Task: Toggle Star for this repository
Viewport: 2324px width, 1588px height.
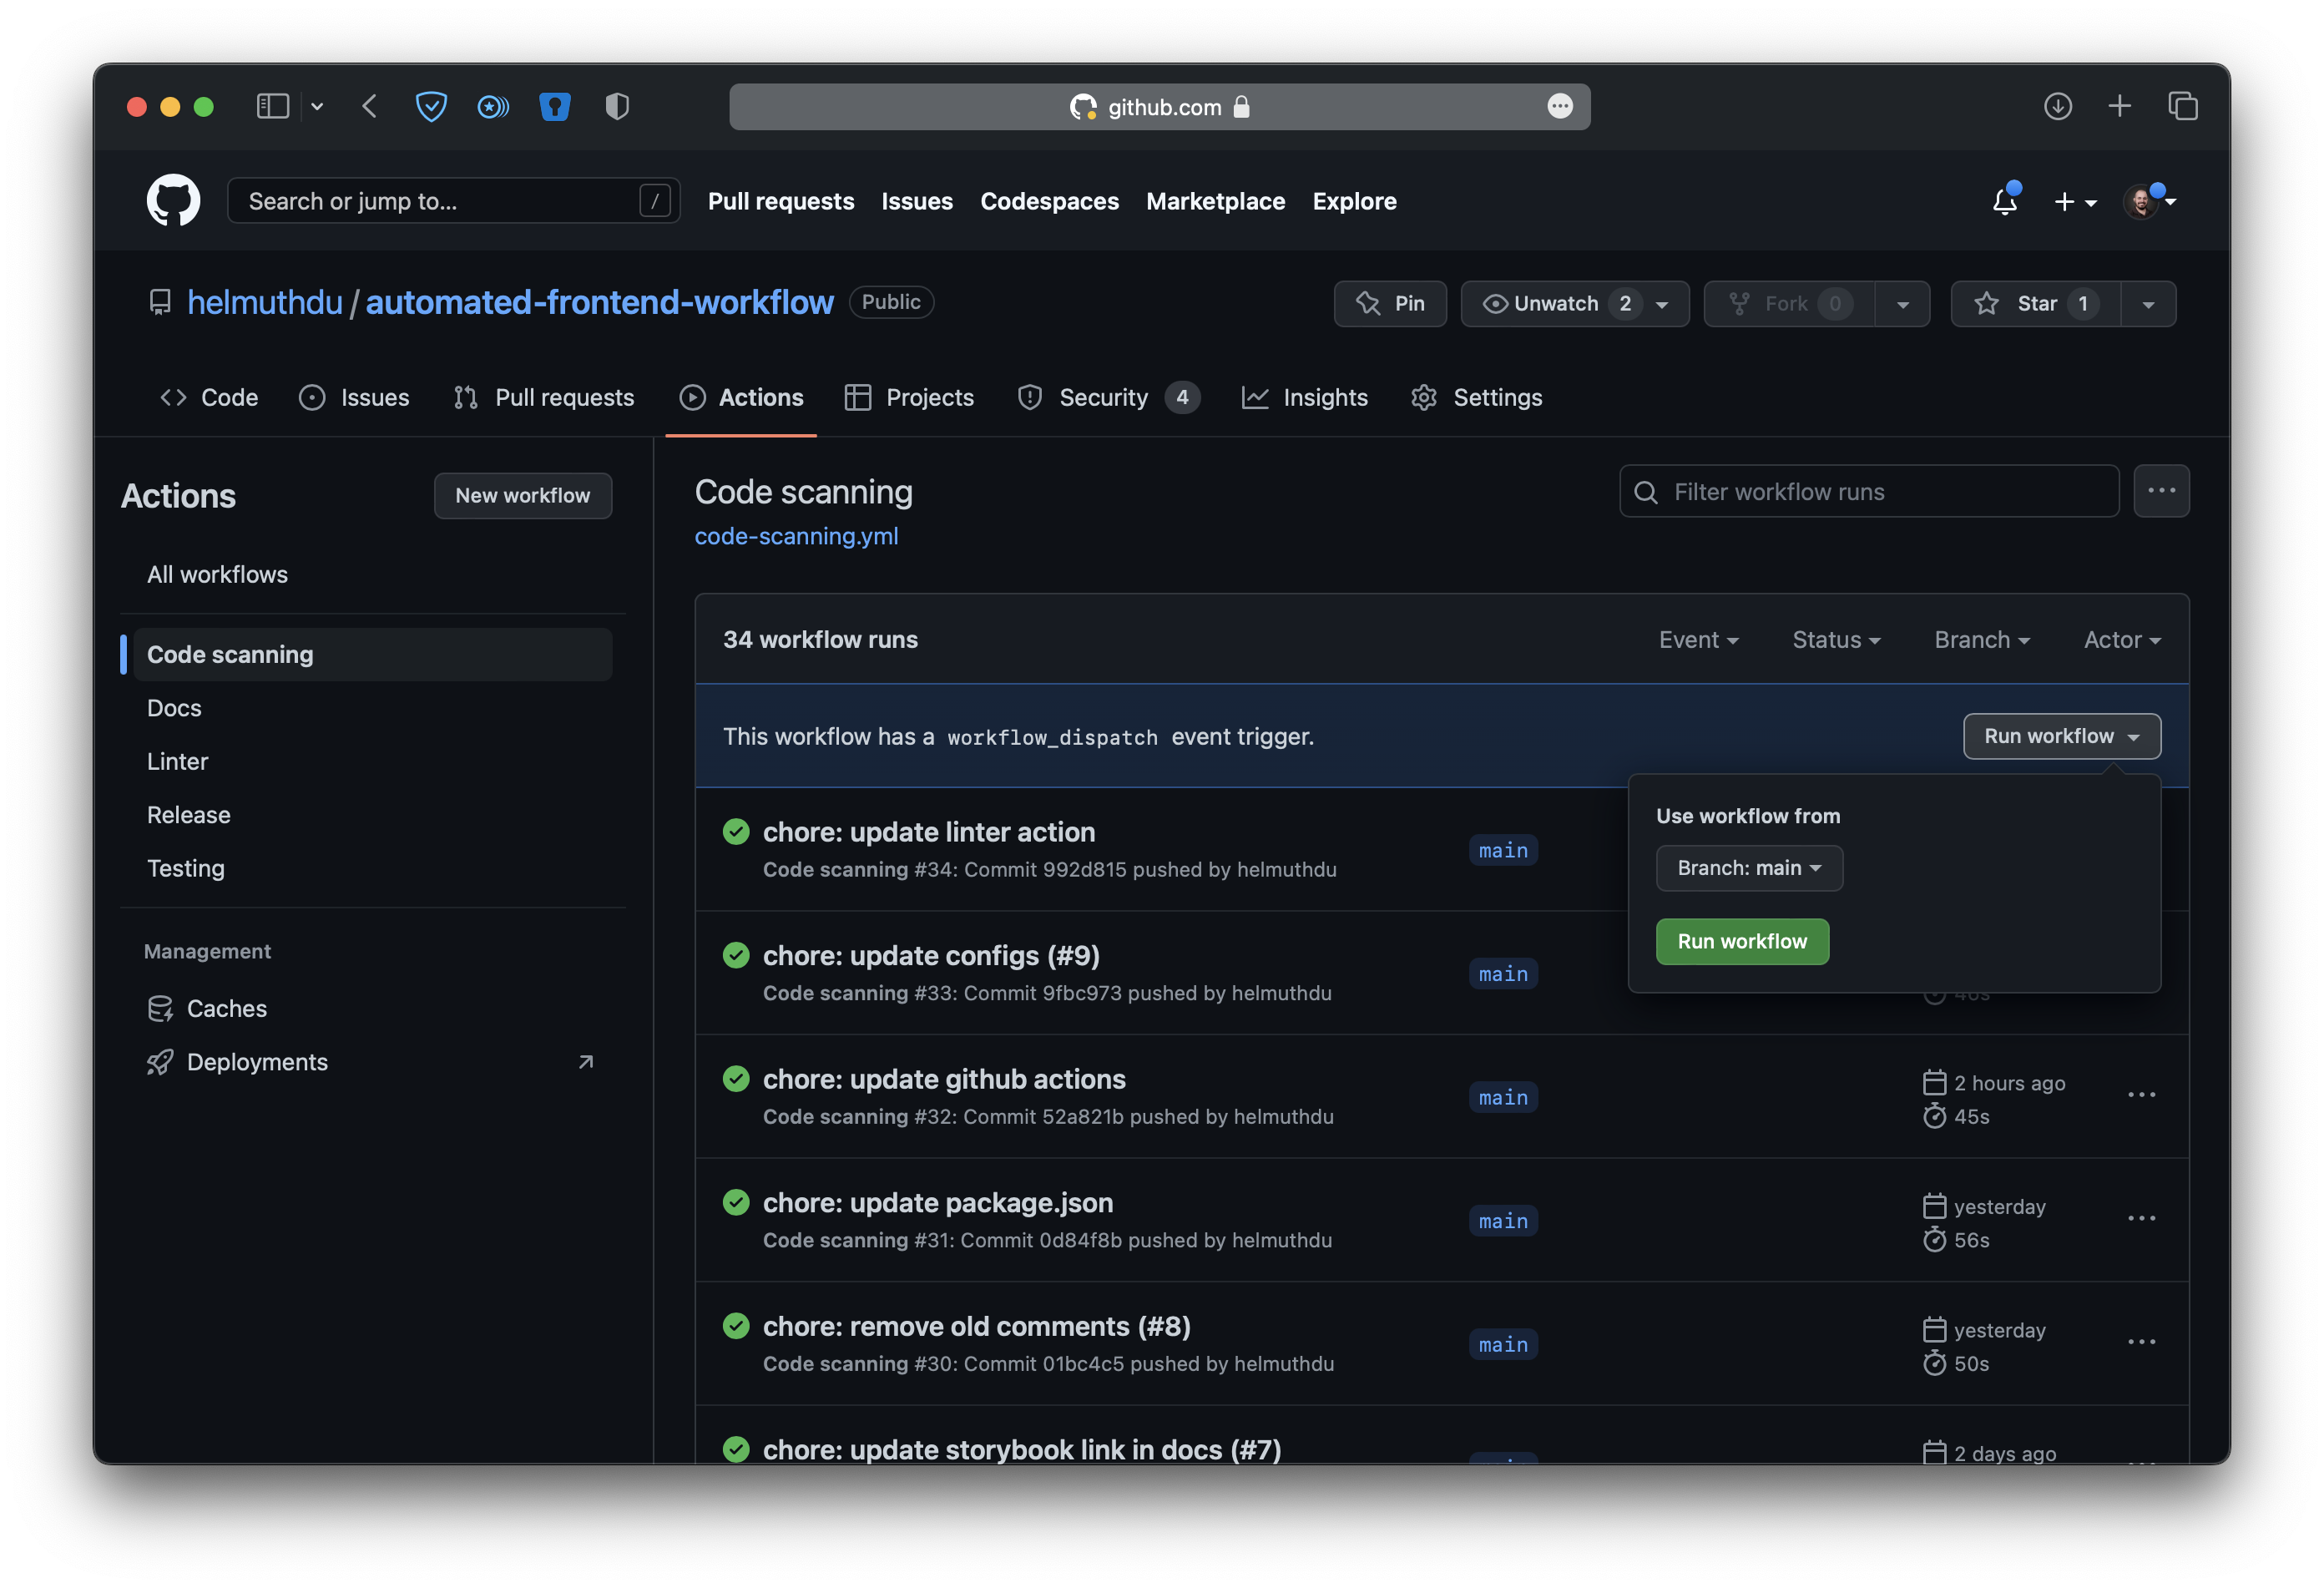Action: [2035, 304]
